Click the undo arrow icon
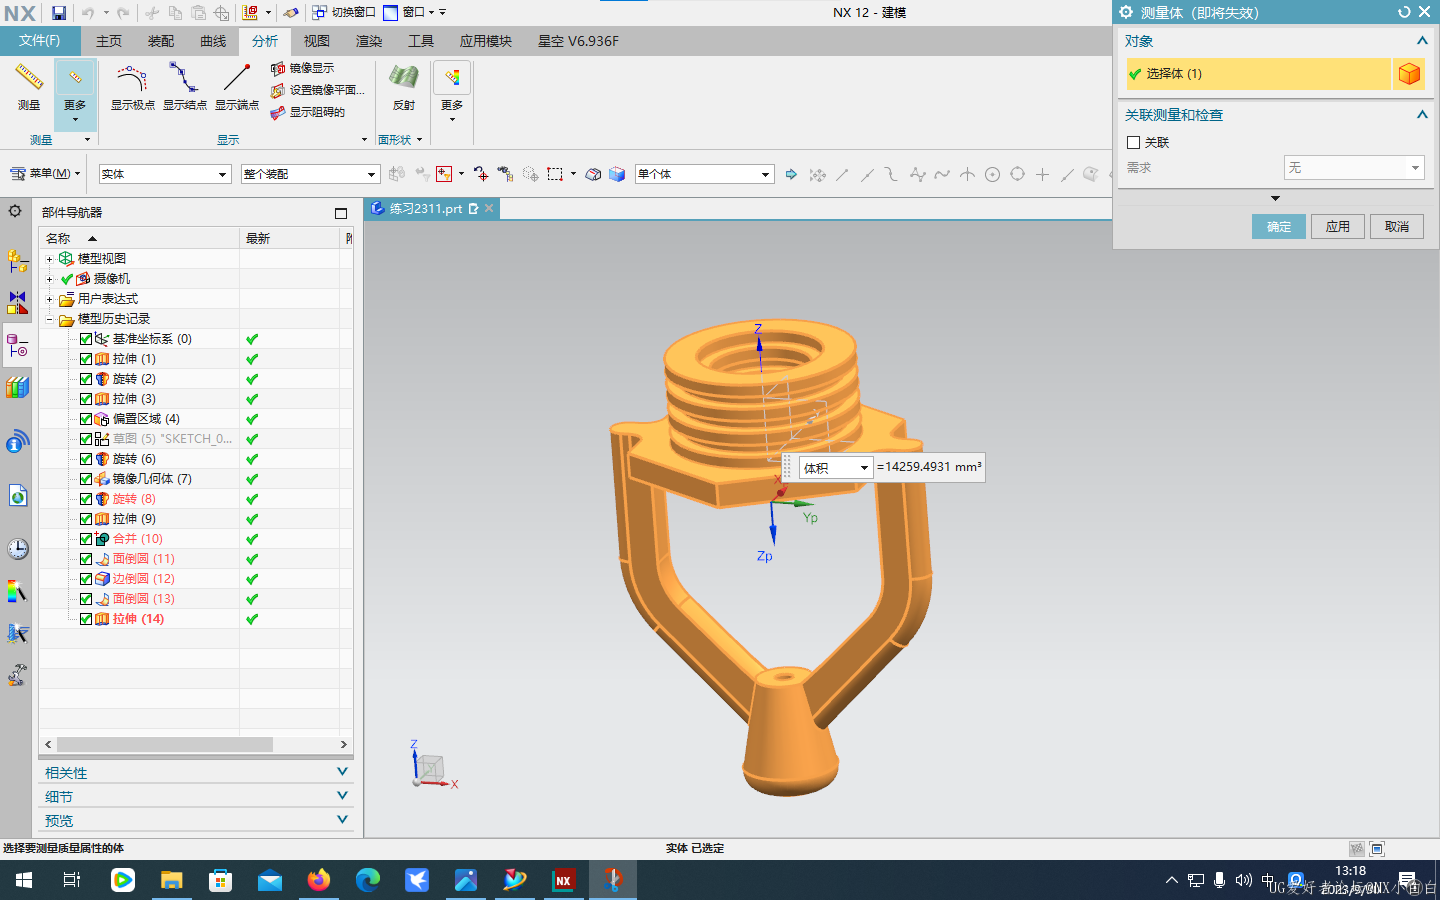 (x=88, y=13)
